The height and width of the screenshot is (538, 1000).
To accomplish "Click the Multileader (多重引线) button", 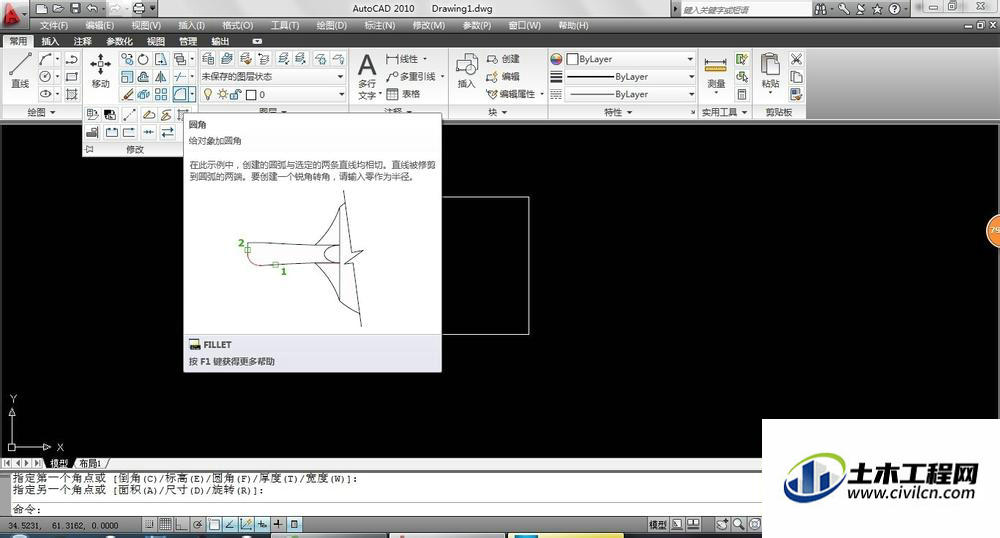I will [x=411, y=76].
